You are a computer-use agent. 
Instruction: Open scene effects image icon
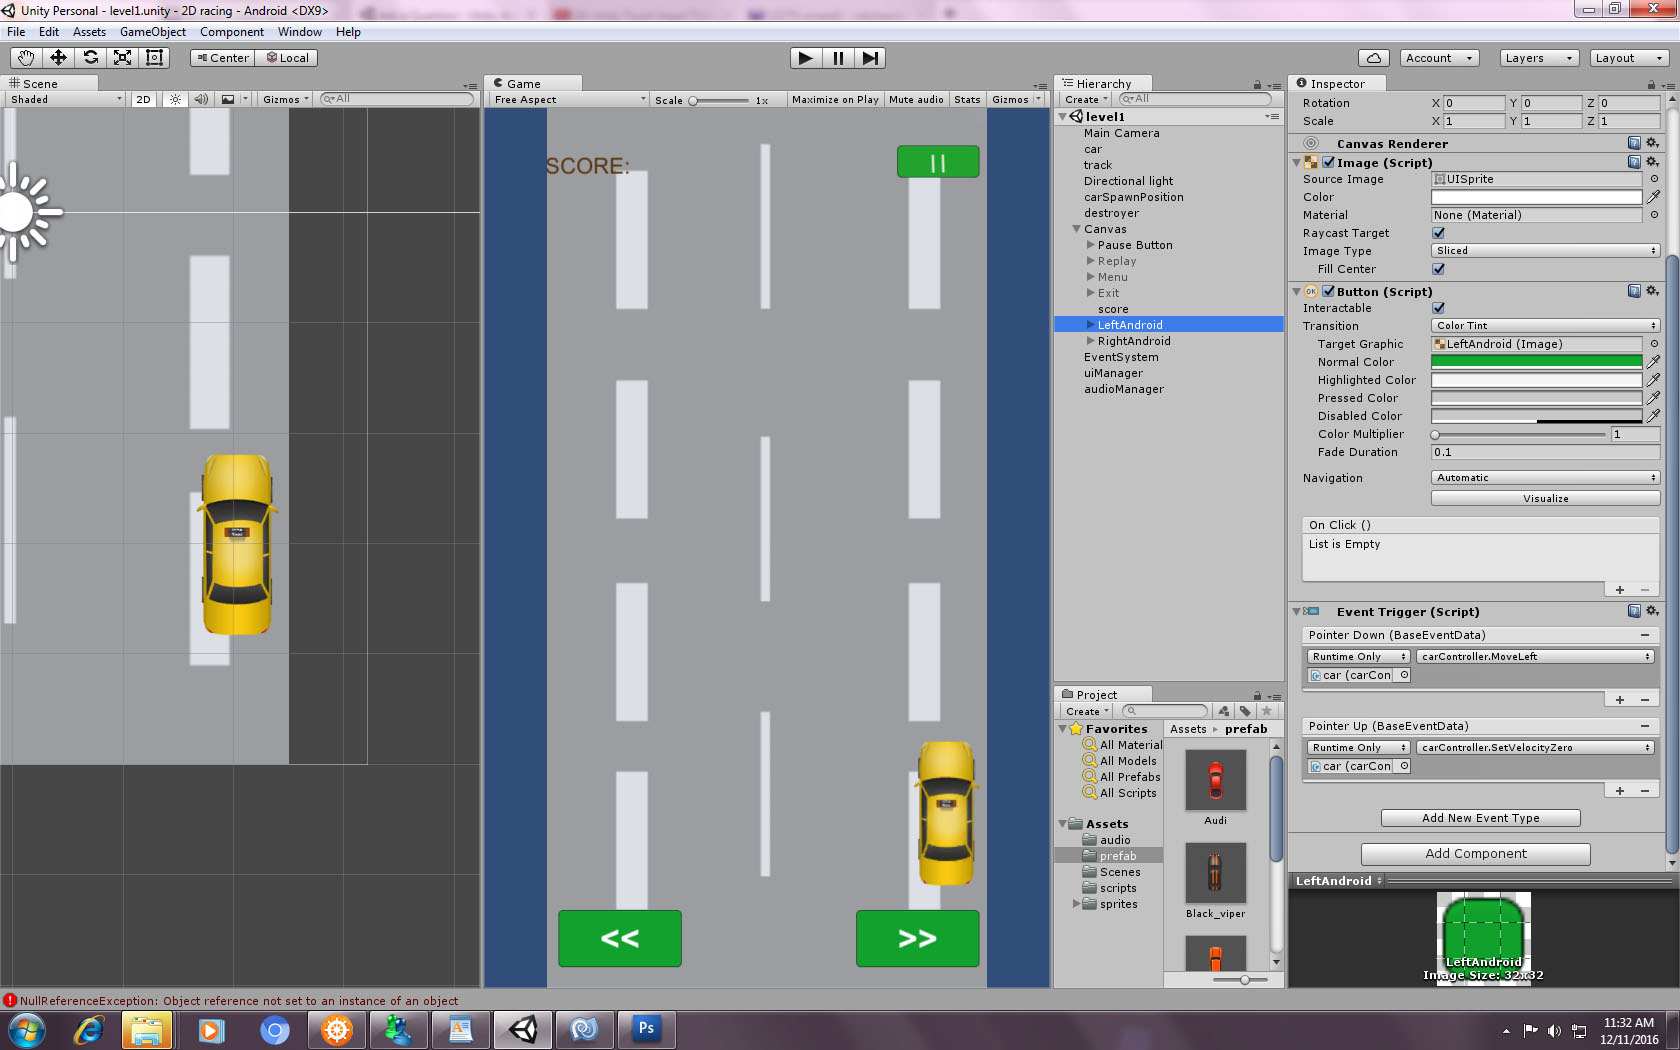click(x=229, y=99)
